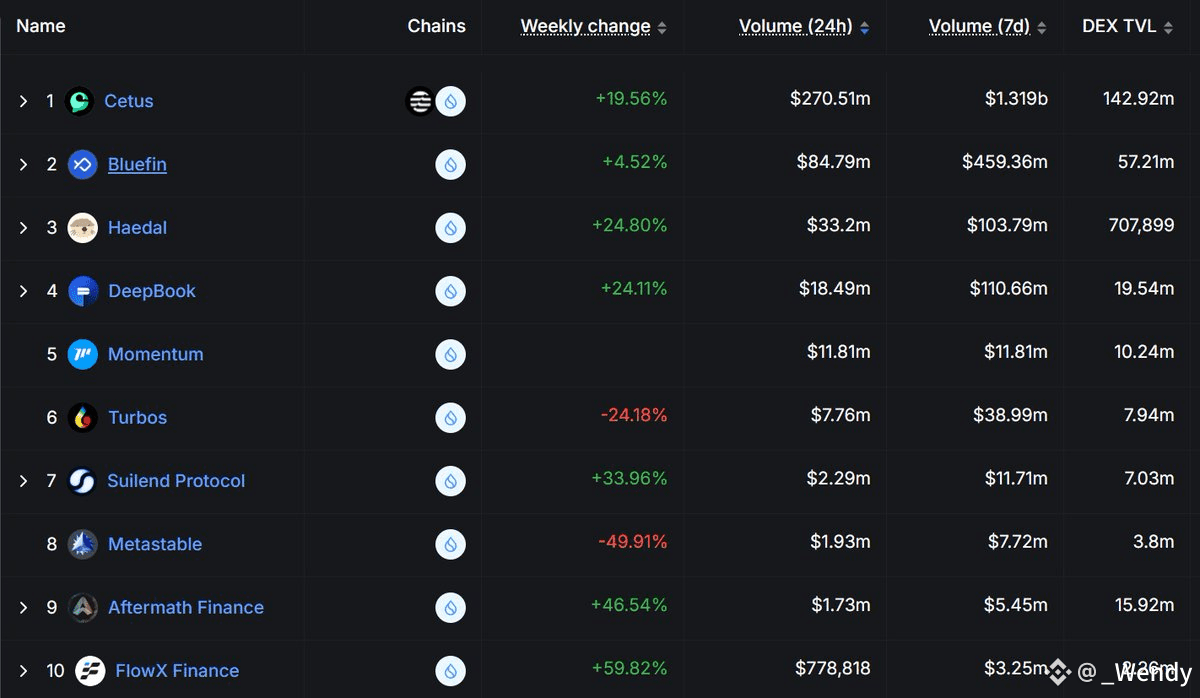Click the Sui chain icon in Metastable row
Image resolution: width=1200 pixels, height=698 pixels.
pyautogui.click(x=450, y=544)
